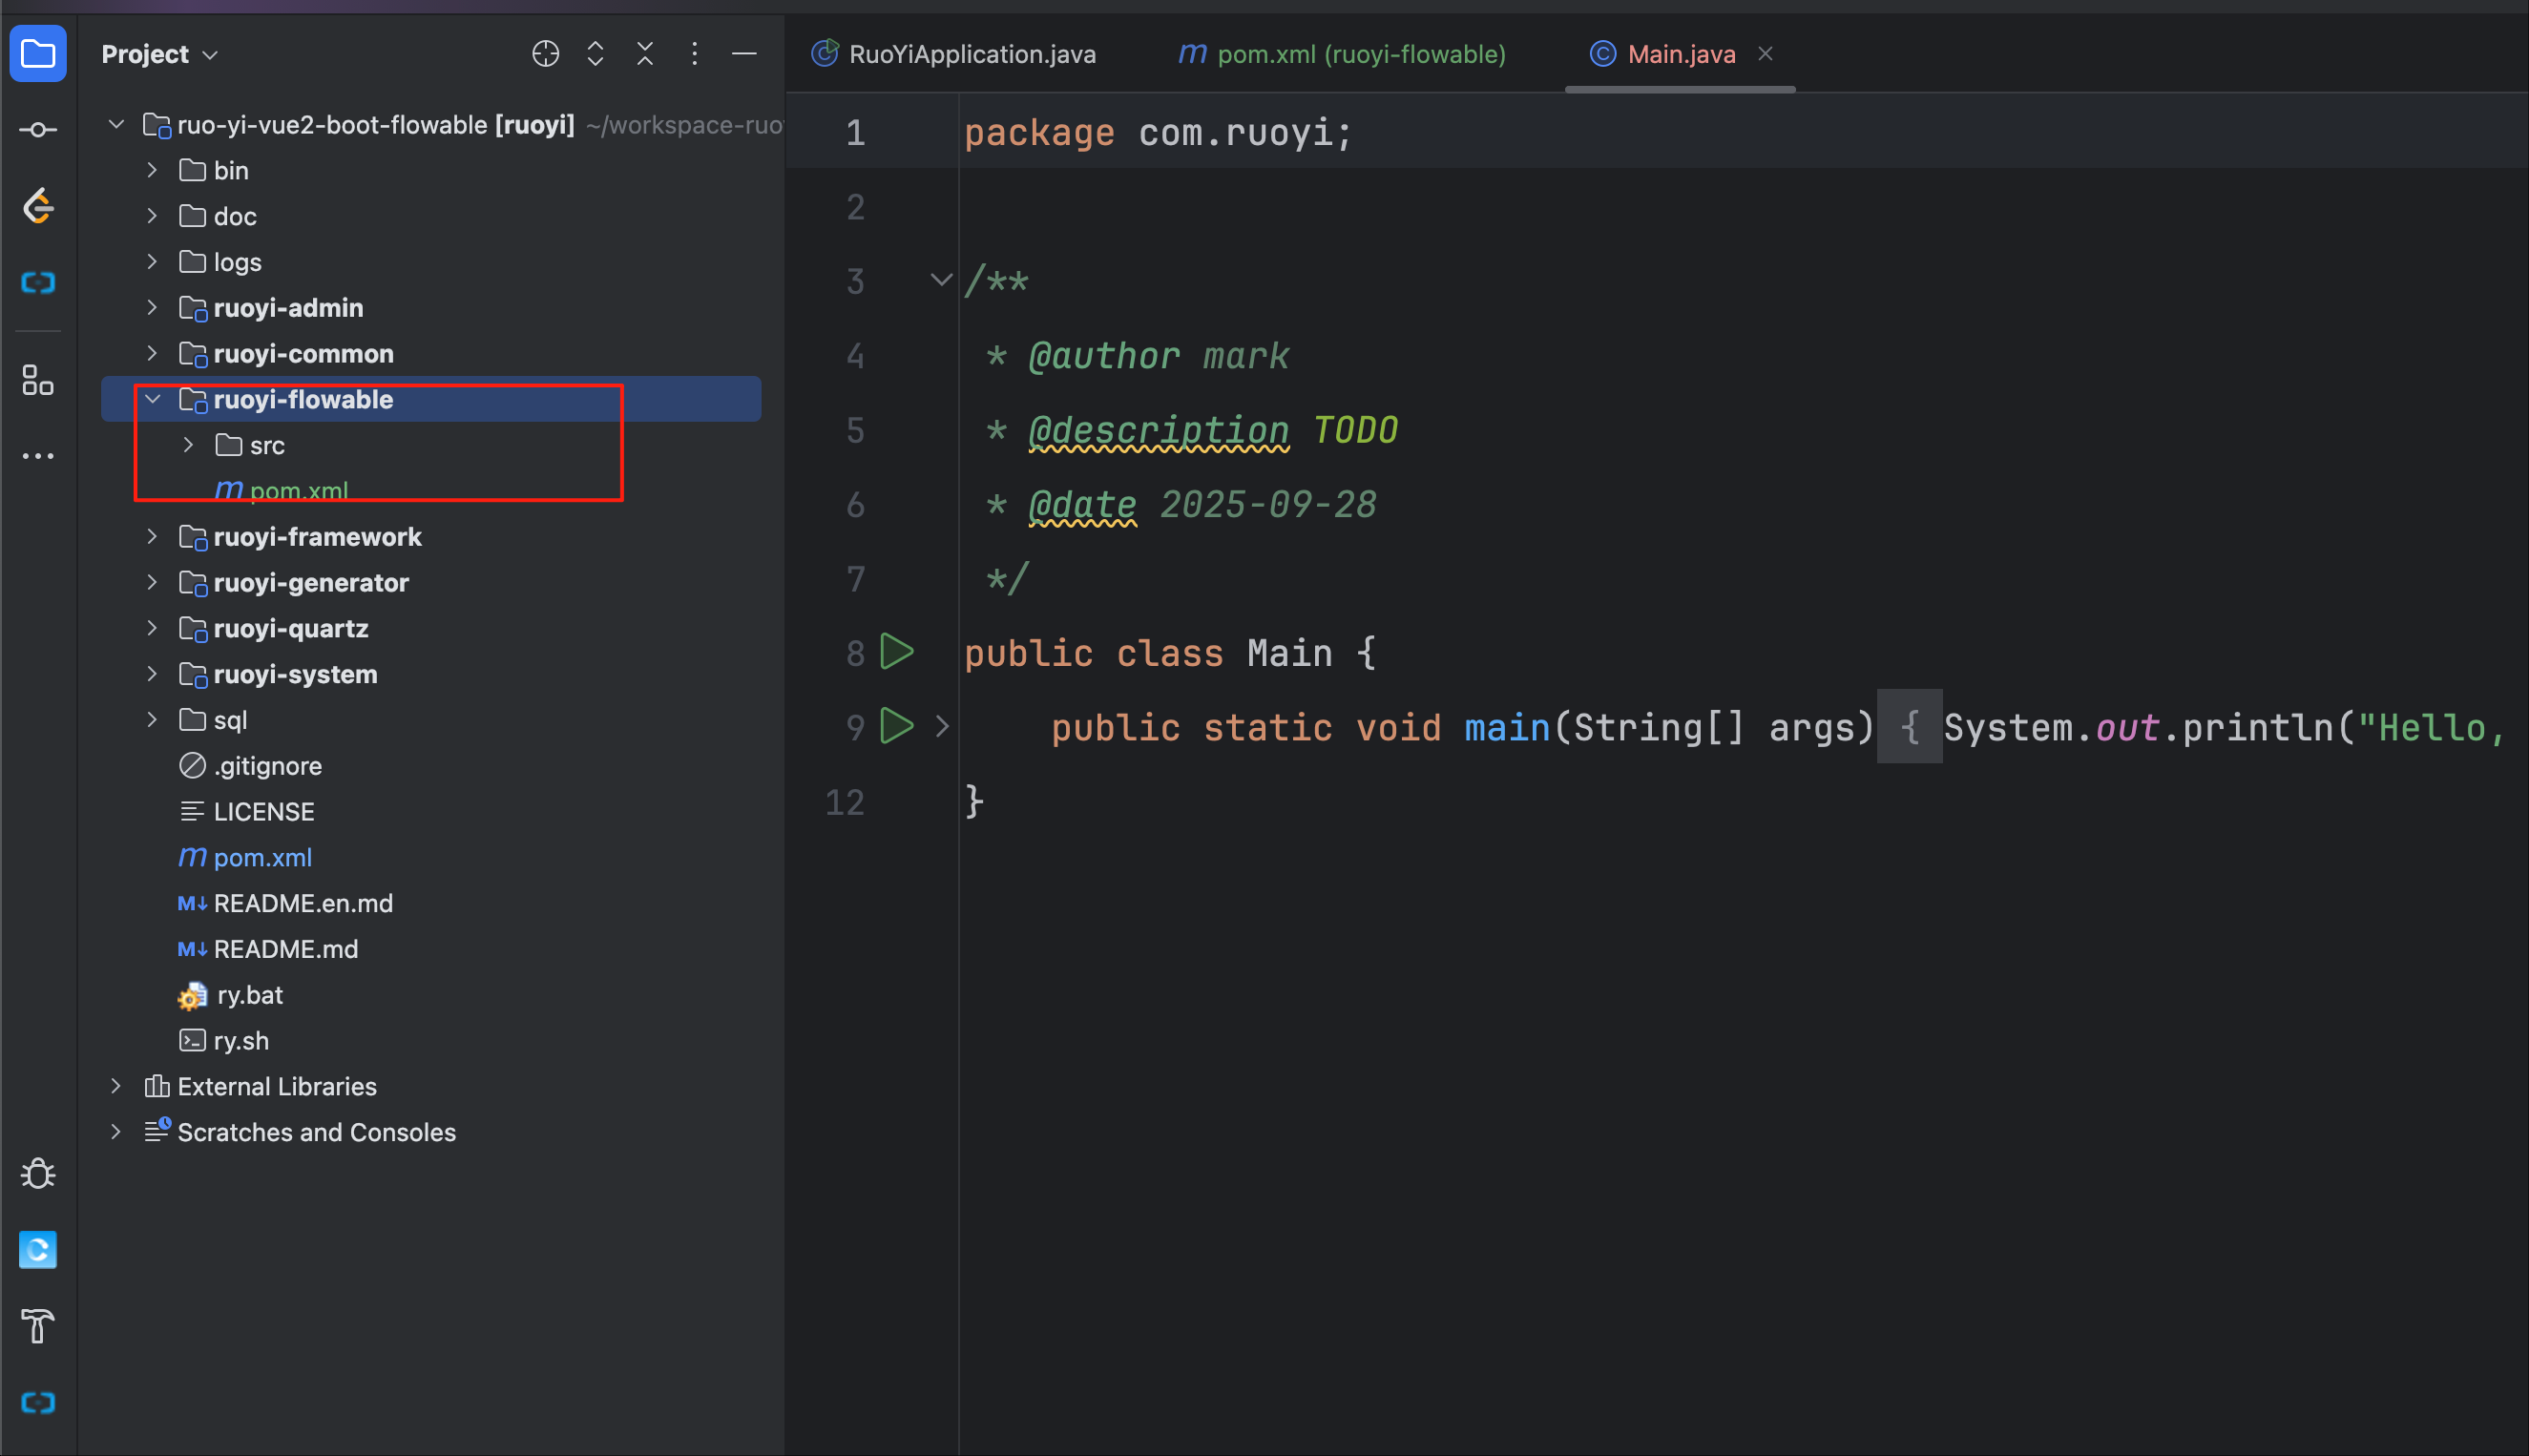The image size is (2529, 1456).
Task: Click the Structure tool window icon
Action: point(38,380)
